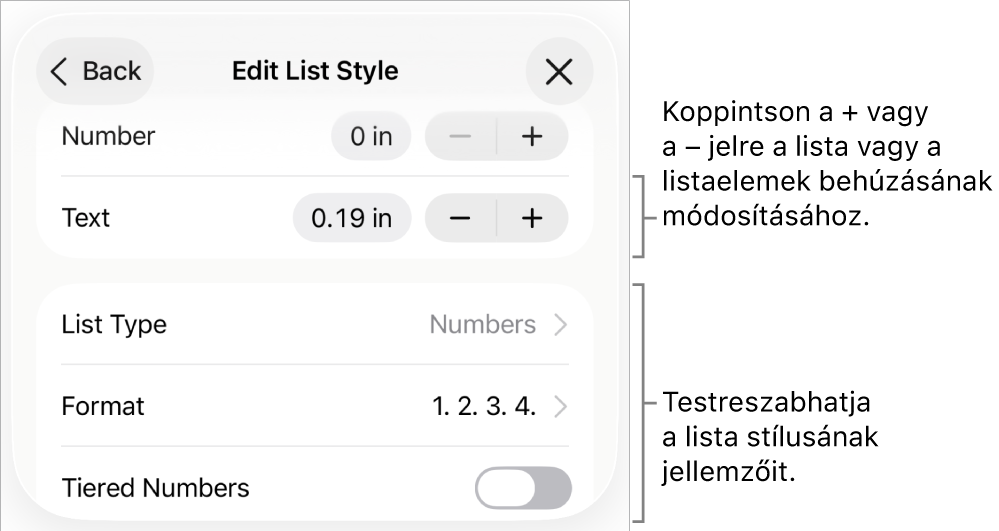Screen dimensions: 999x531
Task: Expand the Format options chevron
Action: click(561, 406)
